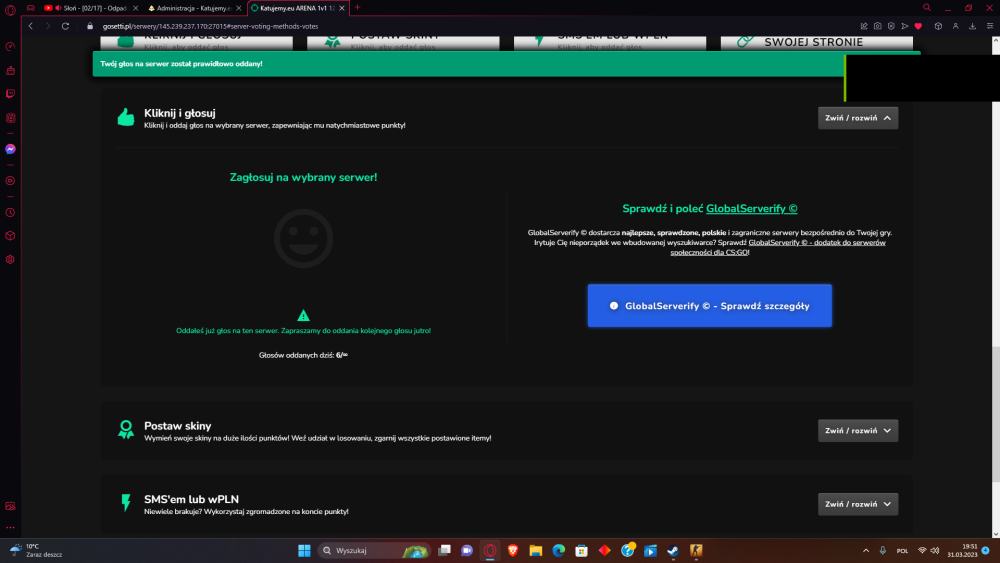Screen dimensions: 1000x563
Task: Open the Player panel in sidebar
Action: 10,181
